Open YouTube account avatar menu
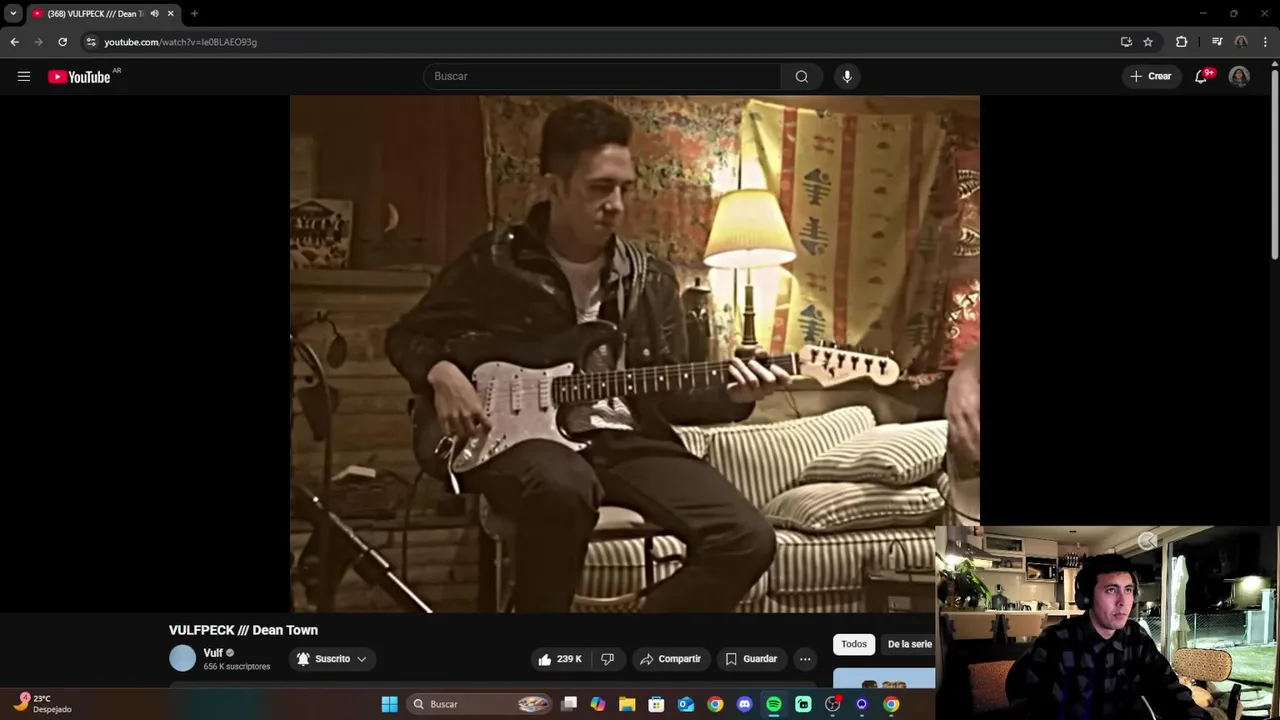The height and width of the screenshot is (720, 1280). (x=1239, y=76)
